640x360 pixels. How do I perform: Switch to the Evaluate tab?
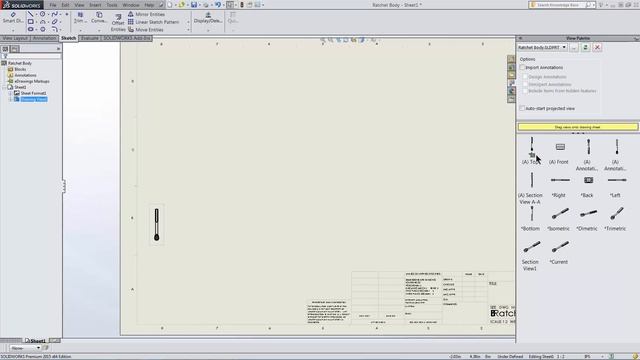coord(89,38)
